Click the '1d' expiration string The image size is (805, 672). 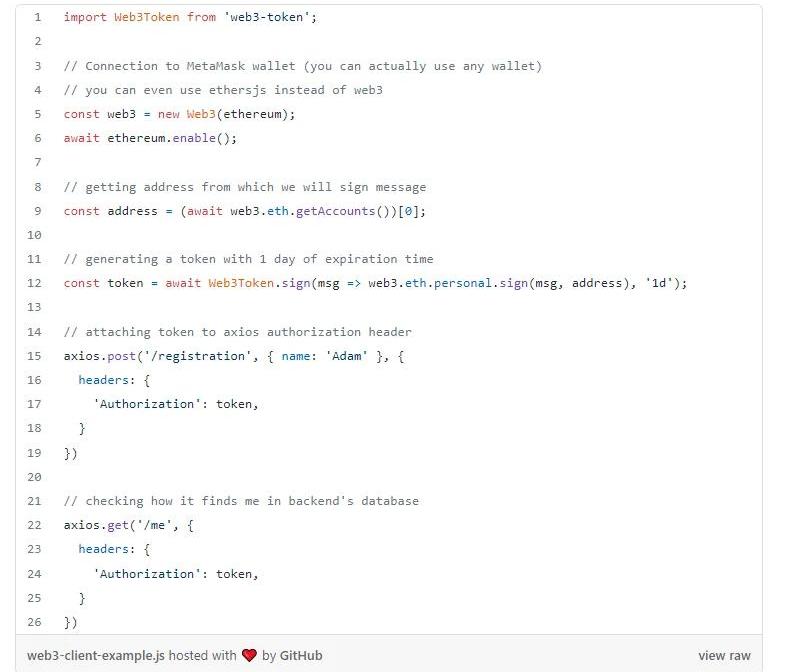(662, 283)
